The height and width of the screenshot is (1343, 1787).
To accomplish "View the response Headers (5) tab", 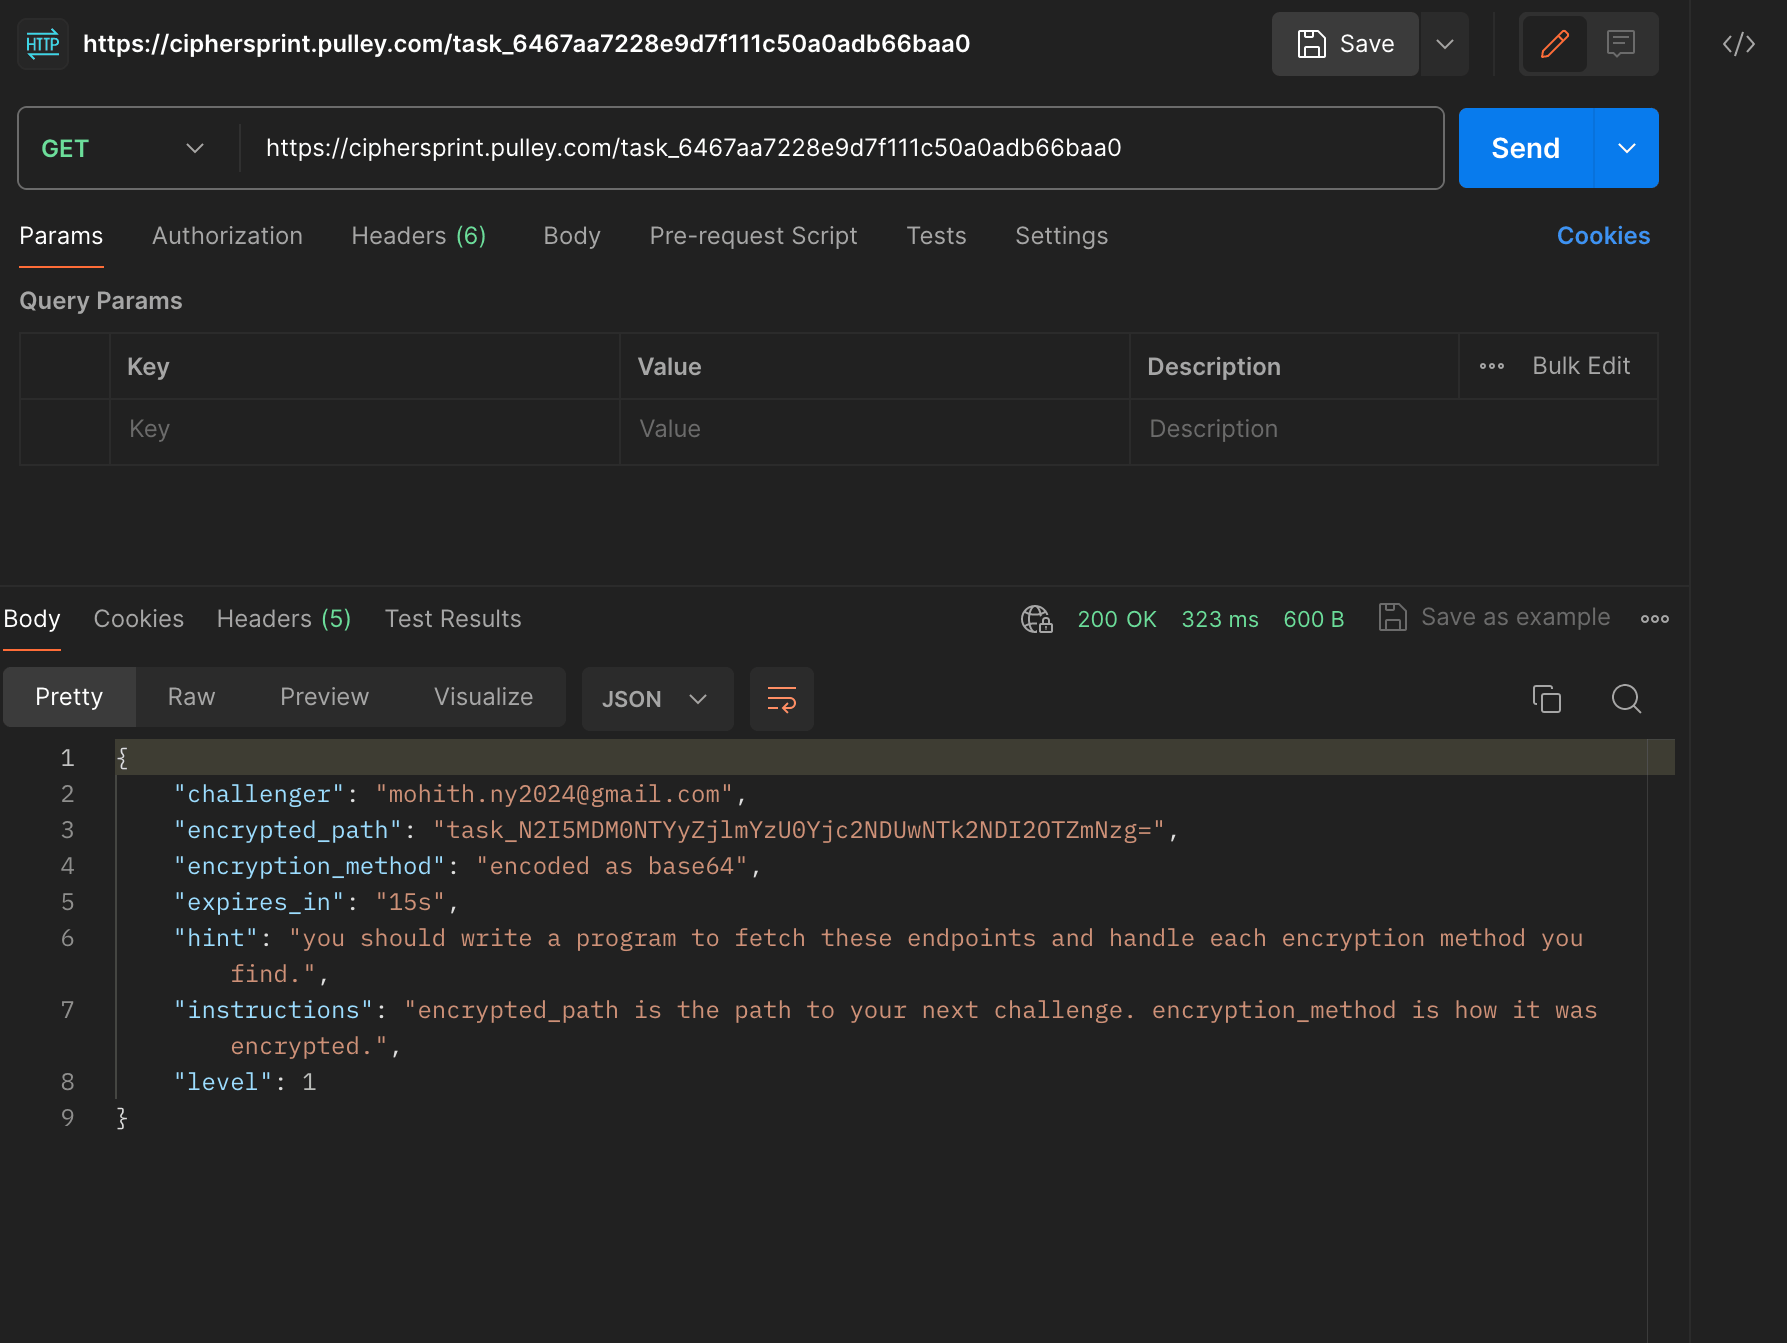I will coord(284,619).
